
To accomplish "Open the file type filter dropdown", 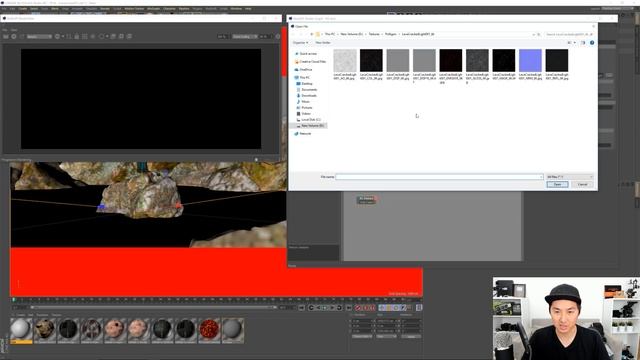I will [x=569, y=177].
